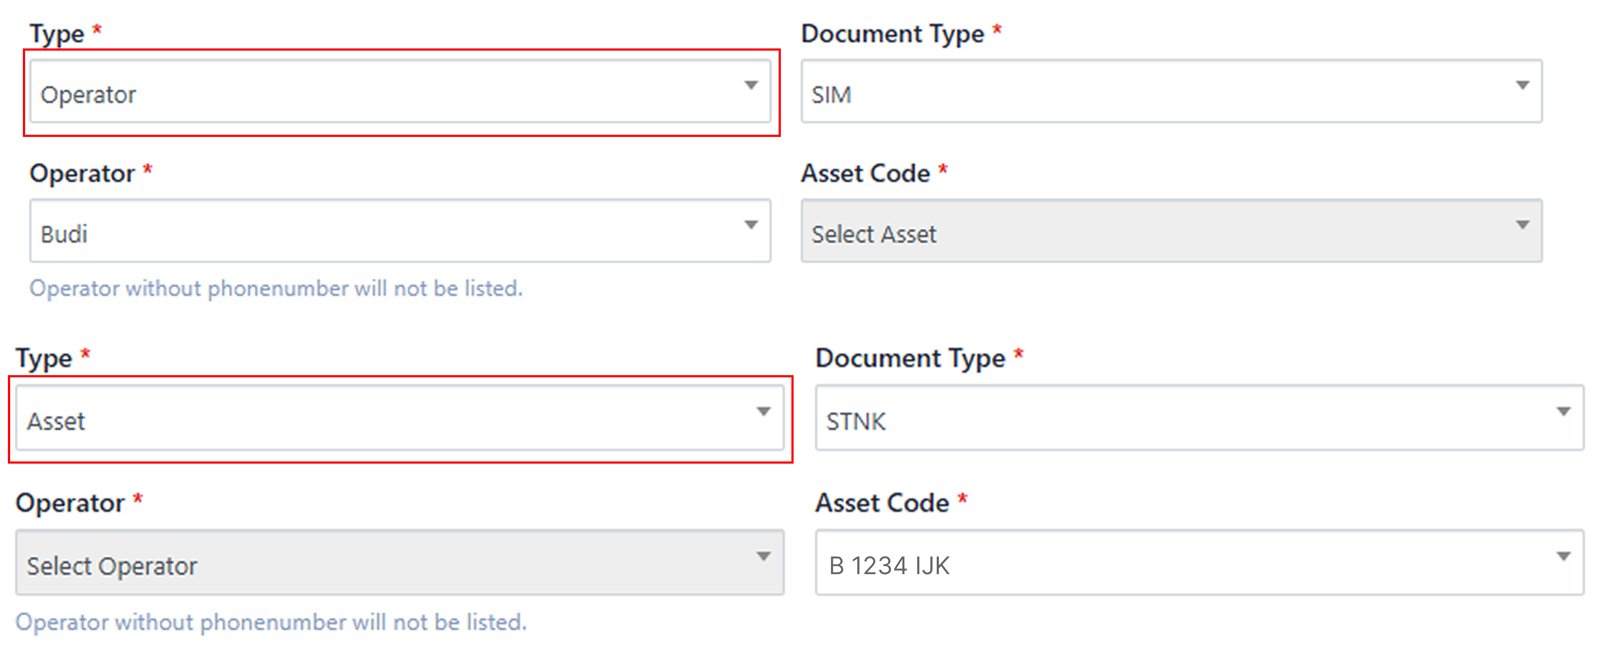Click the arrow on the SIM dropdown

click(x=1522, y=86)
